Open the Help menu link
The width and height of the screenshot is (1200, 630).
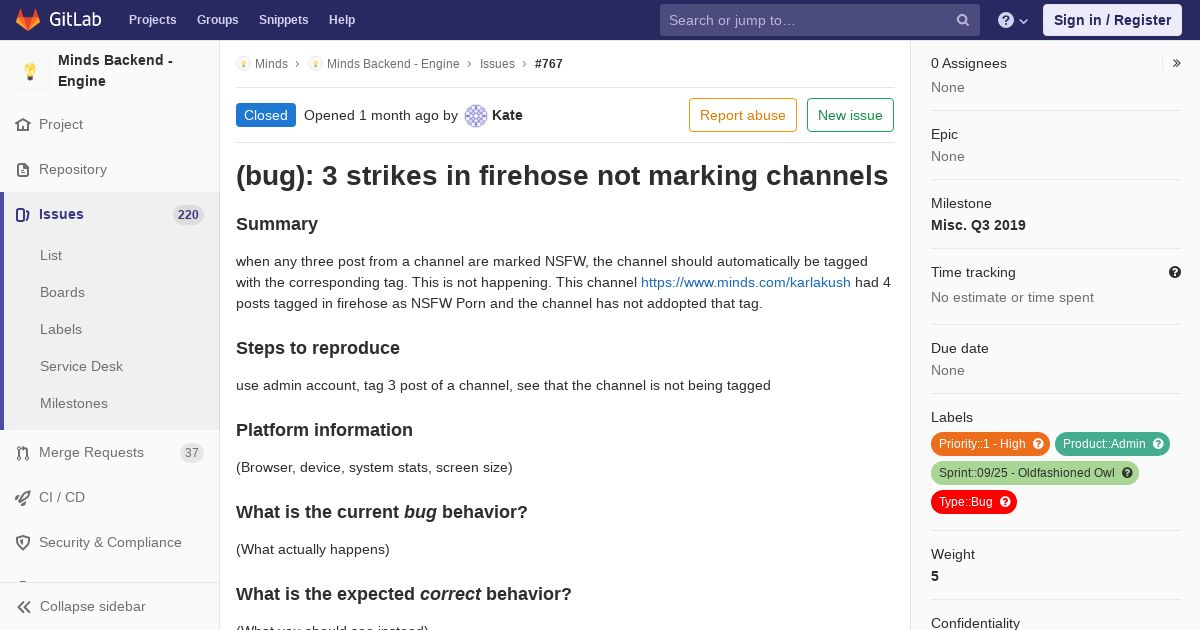click(342, 20)
